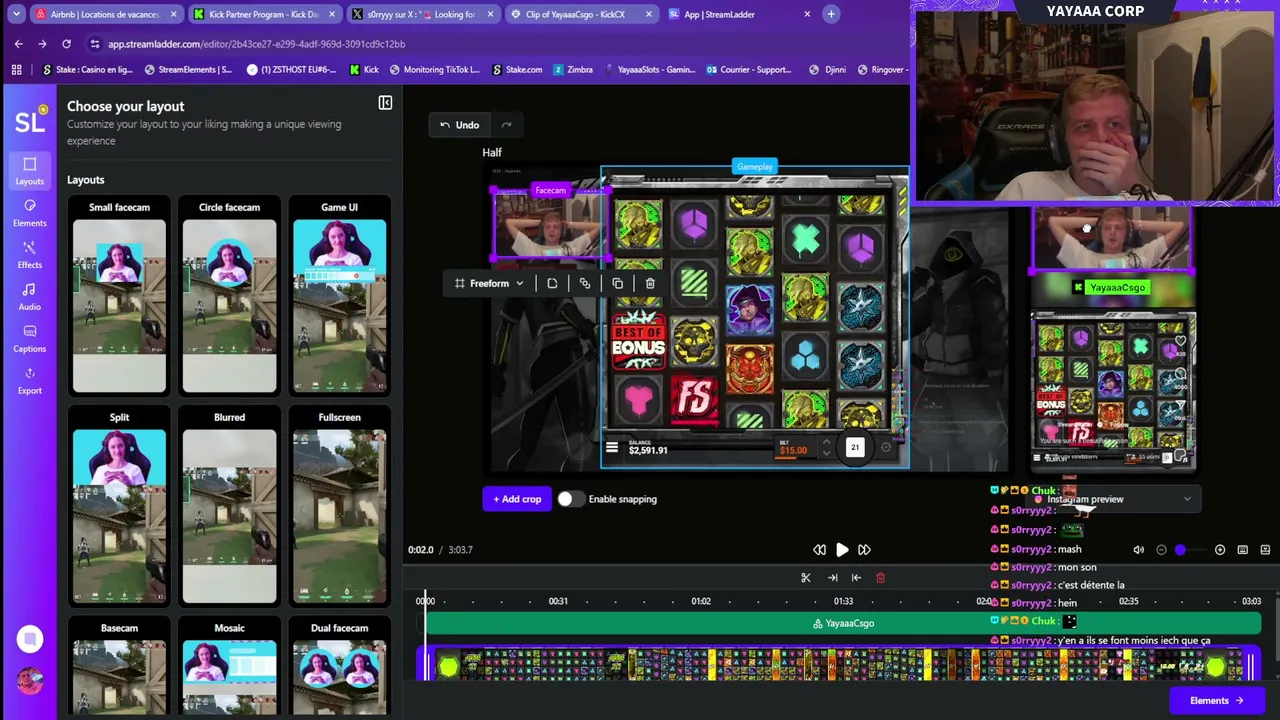Select the App StreamLadder tab
Viewport: 1280px width, 720px height.
coord(739,14)
